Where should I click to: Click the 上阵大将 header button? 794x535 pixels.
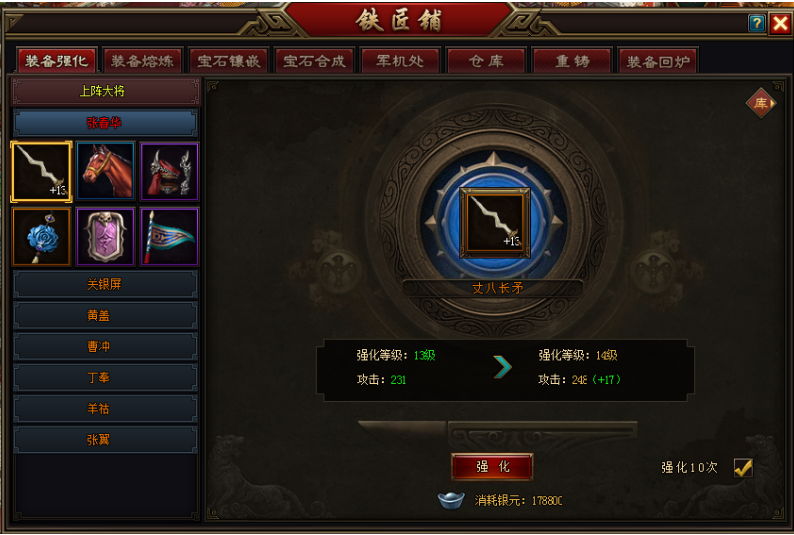106,92
